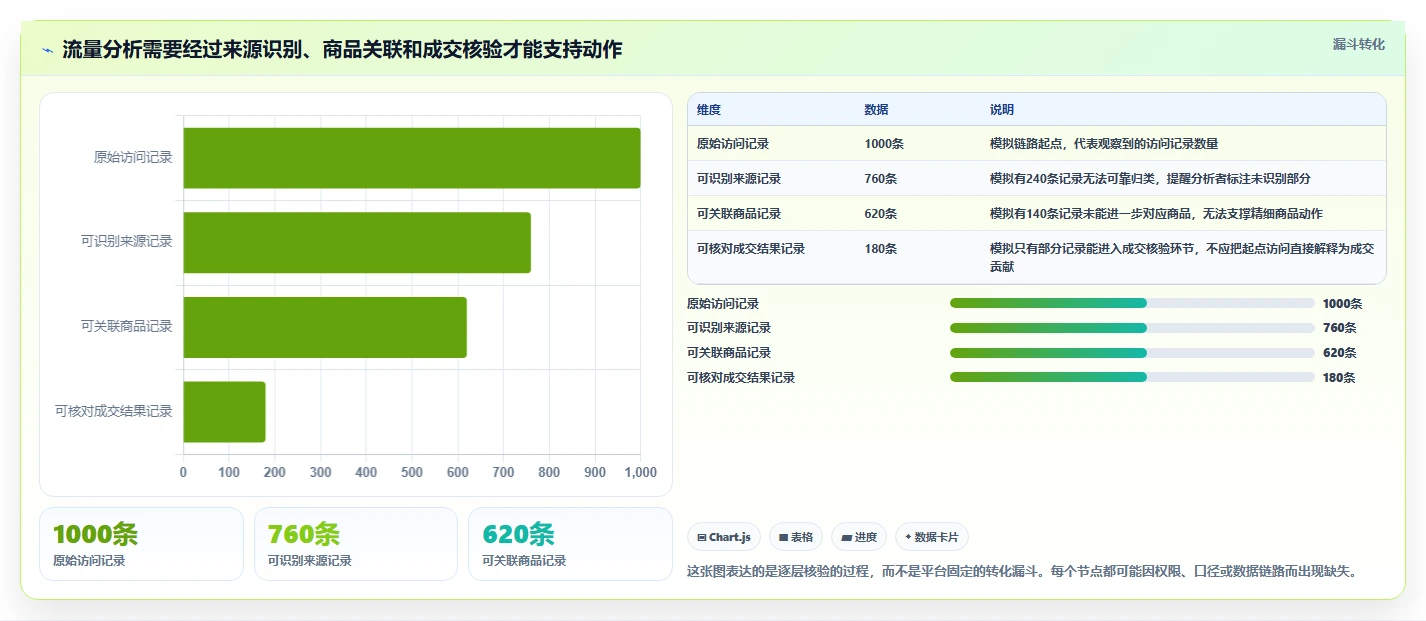Image resolution: width=1426 pixels, height=621 pixels.
Task: Click the 可关联商品记录 chart bar
Action: pos(325,327)
